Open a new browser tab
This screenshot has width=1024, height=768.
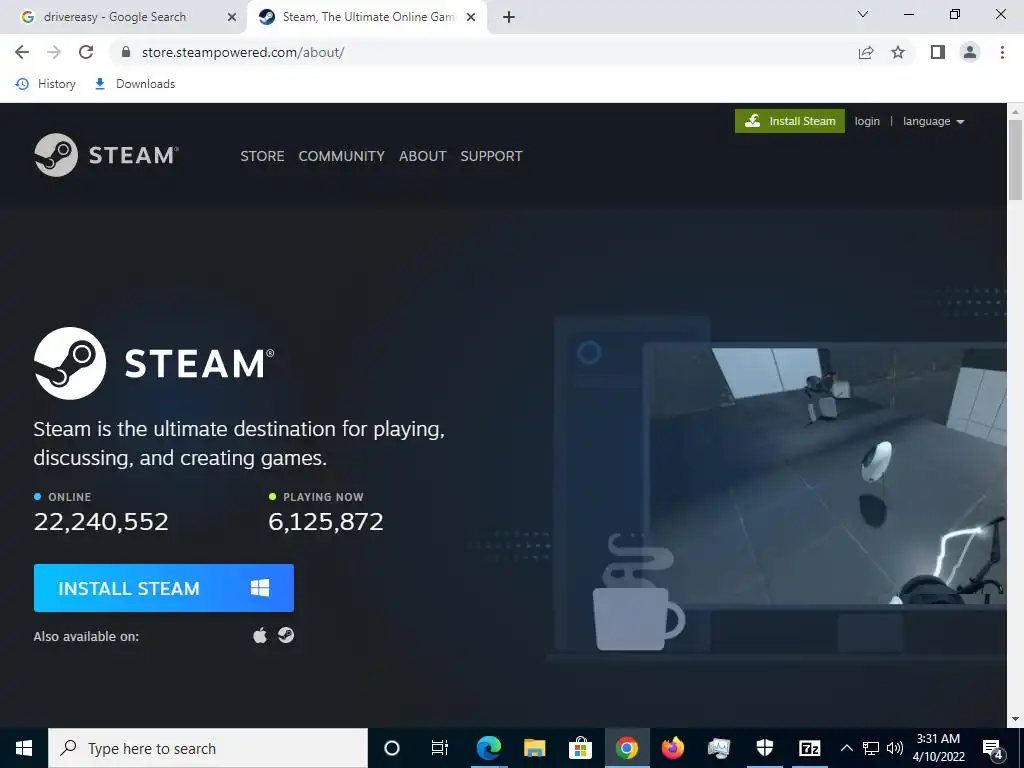(509, 17)
